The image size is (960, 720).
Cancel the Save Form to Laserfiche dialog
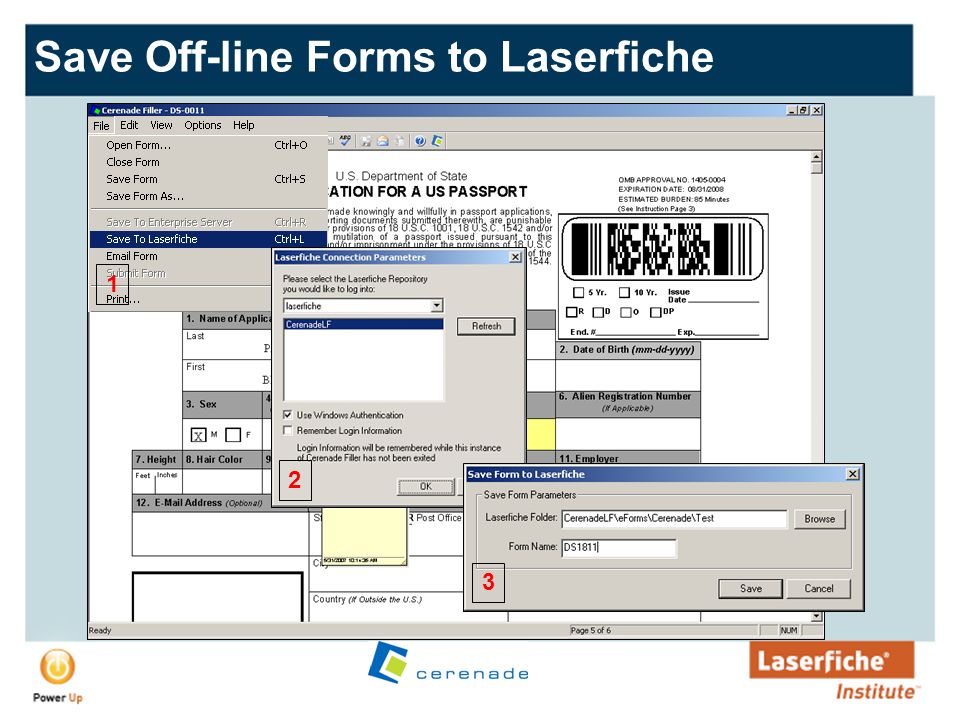tap(819, 589)
